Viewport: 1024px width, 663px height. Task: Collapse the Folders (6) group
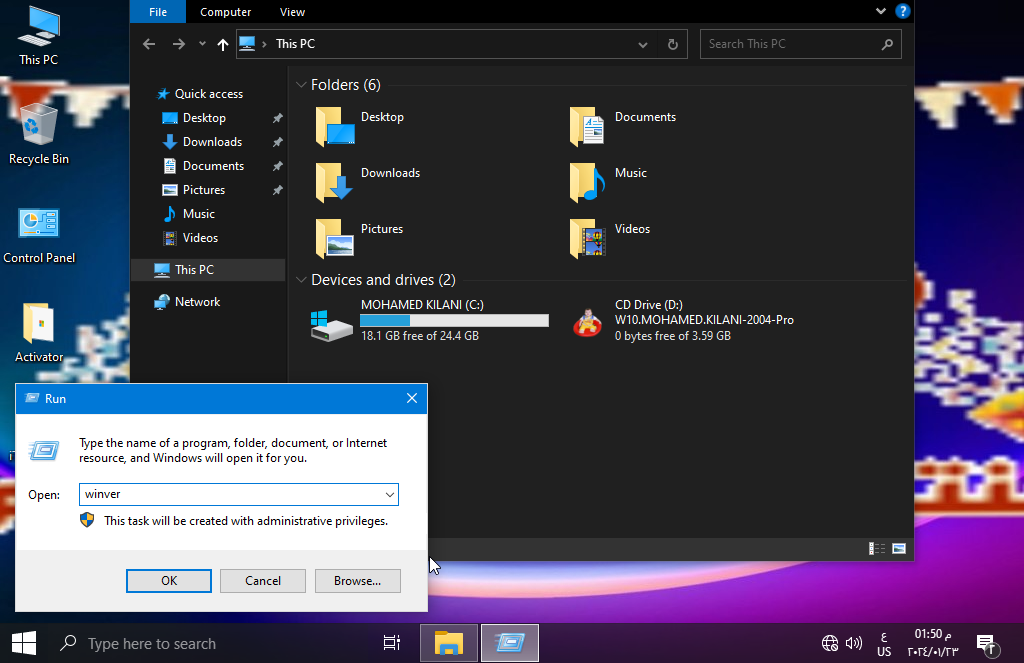point(301,85)
